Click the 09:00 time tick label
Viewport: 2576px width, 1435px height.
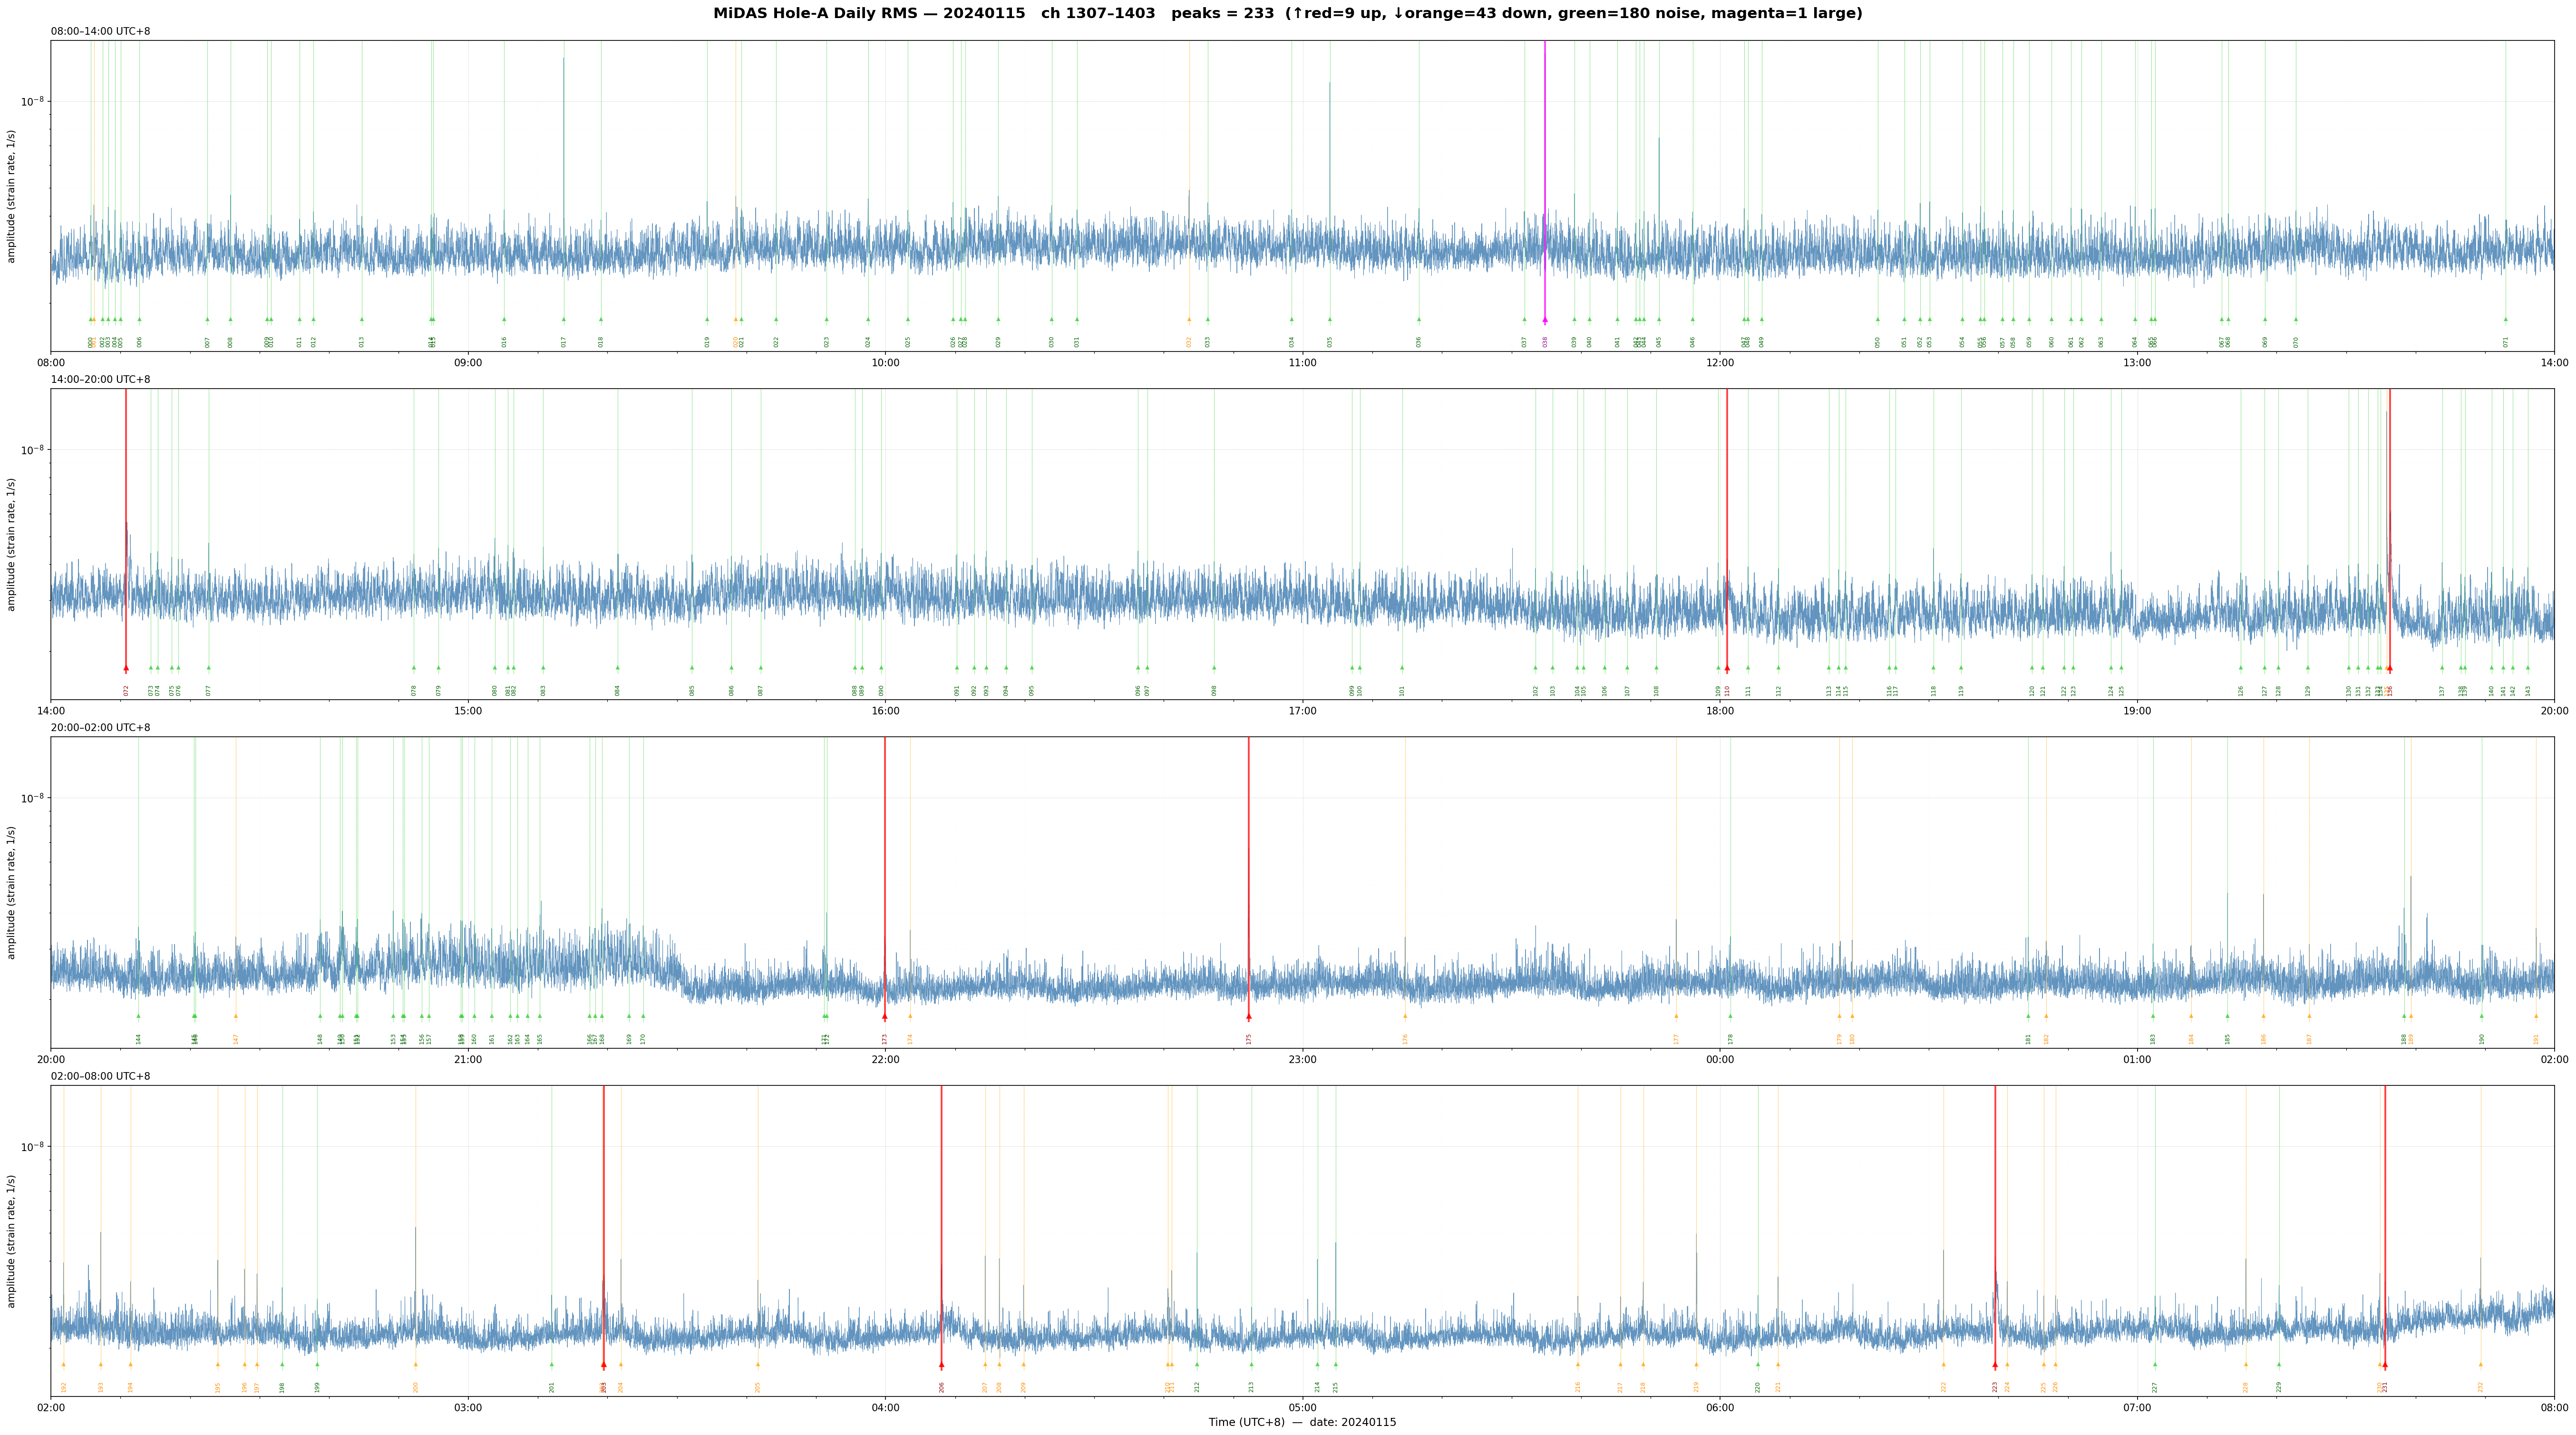pos(468,363)
